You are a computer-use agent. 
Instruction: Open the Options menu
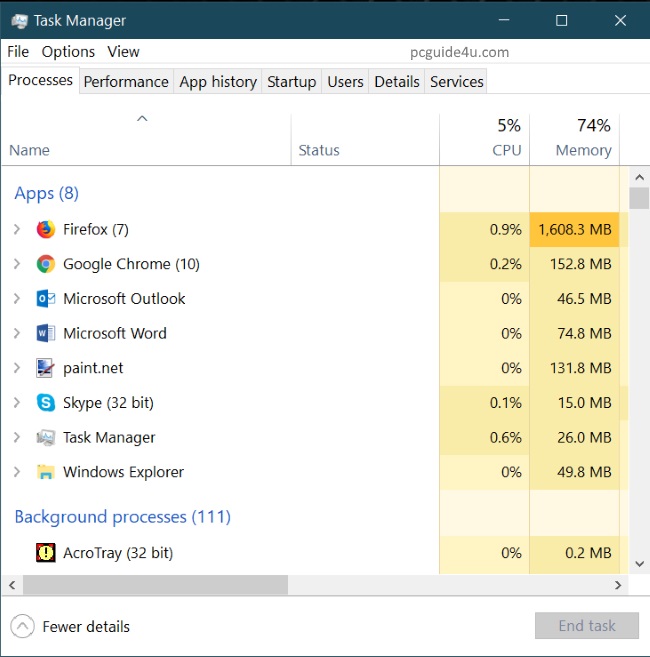point(68,52)
